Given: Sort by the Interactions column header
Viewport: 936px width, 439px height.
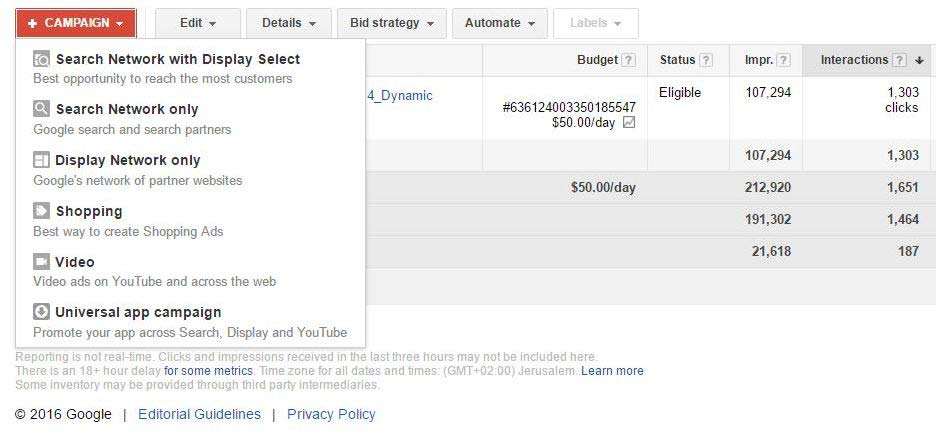Looking at the screenshot, I should coord(855,60).
